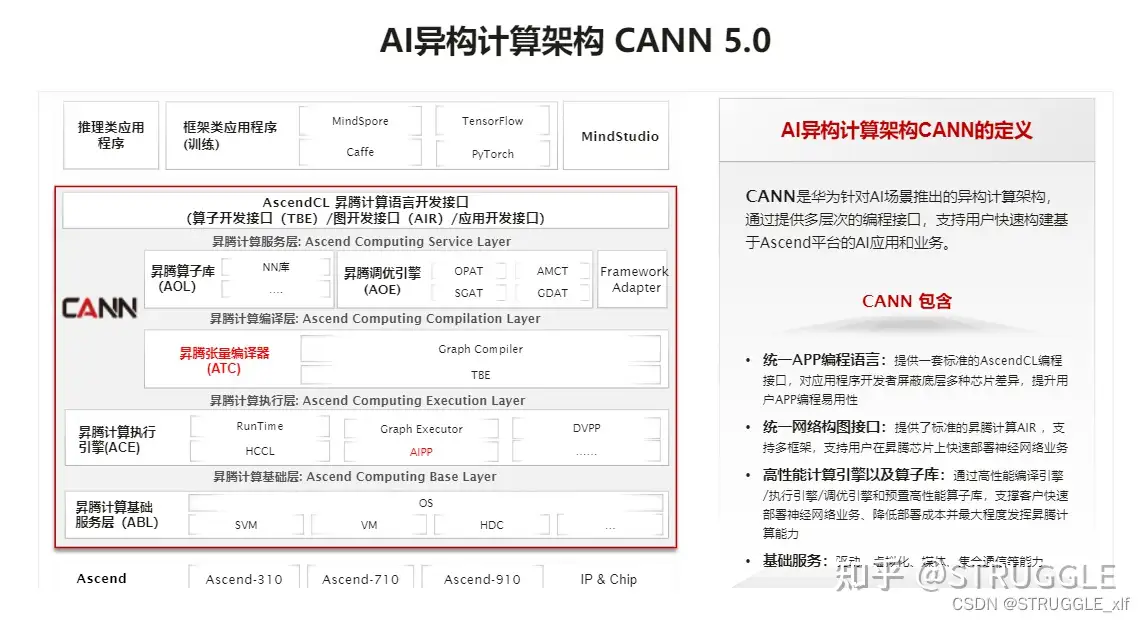Select the Ascend-910 chip box

(482, 579)
